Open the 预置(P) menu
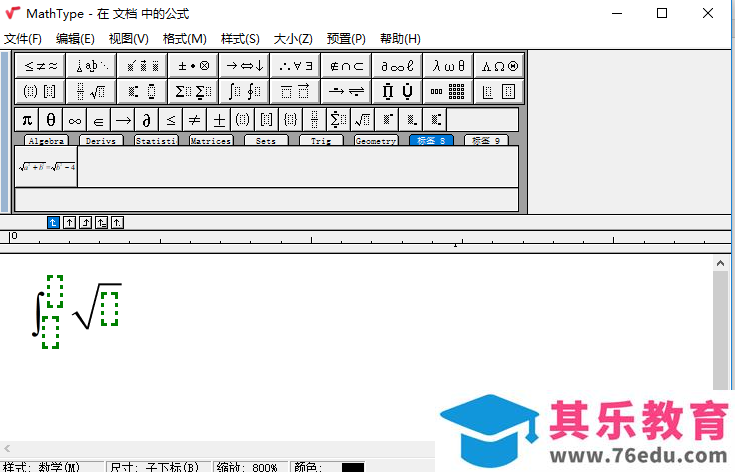The image size is (735, 472). pyautogui.click(x=346, y=38)
